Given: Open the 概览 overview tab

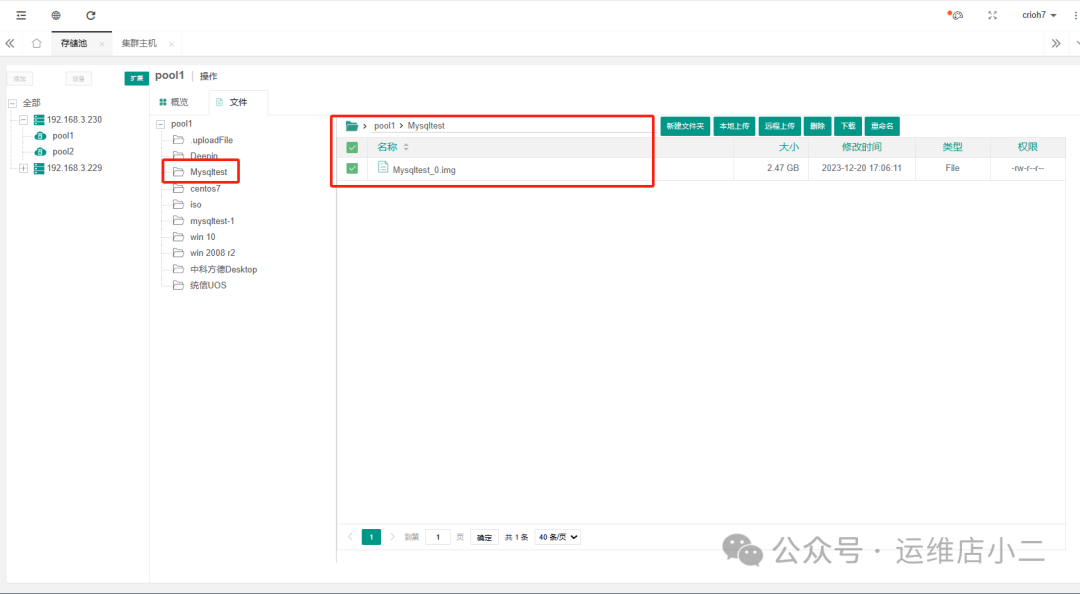Looking at the screenshot, I should click(174, 102).
